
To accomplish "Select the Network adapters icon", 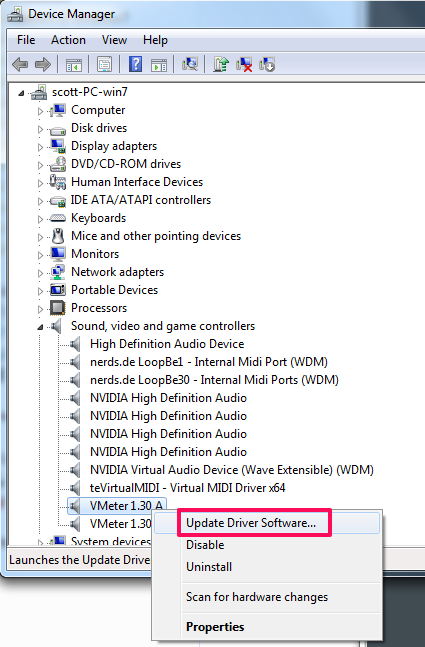I will pyautogui.click(x=57, y=272).
